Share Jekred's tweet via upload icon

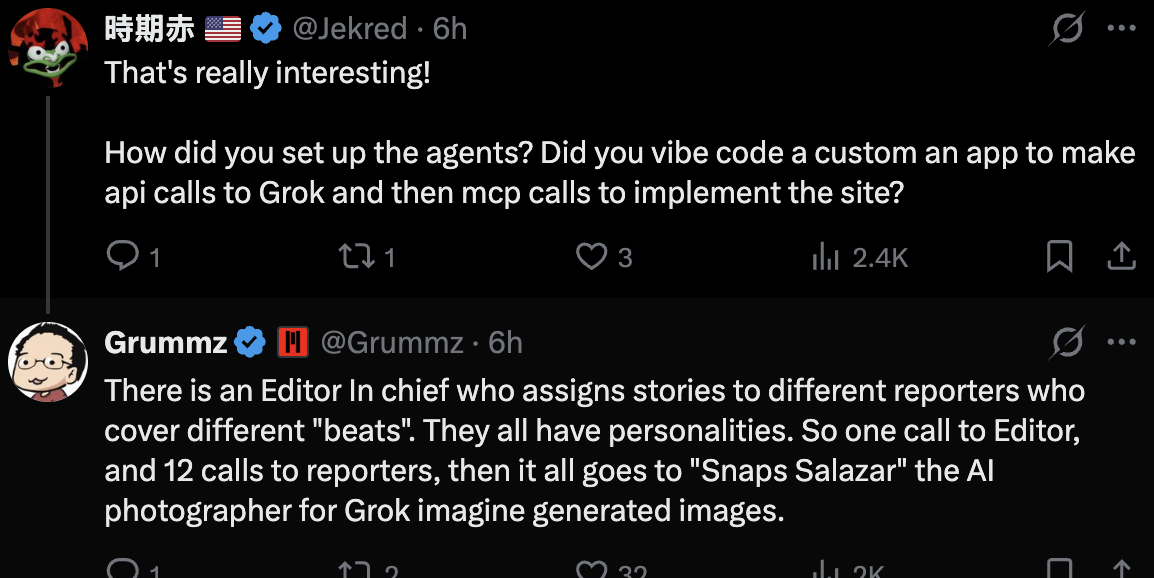point(1121,257)
